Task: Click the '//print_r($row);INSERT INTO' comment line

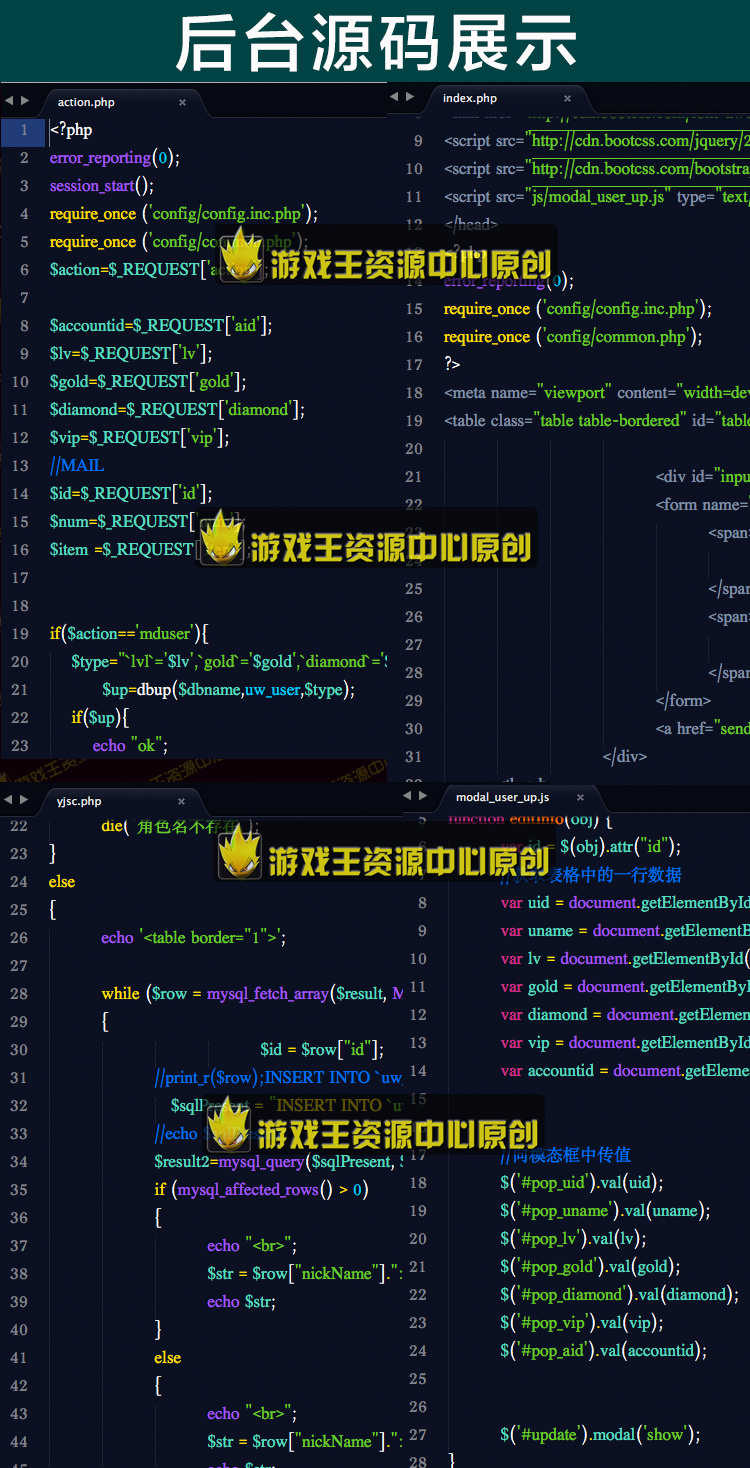Action: click(279, 1078)
